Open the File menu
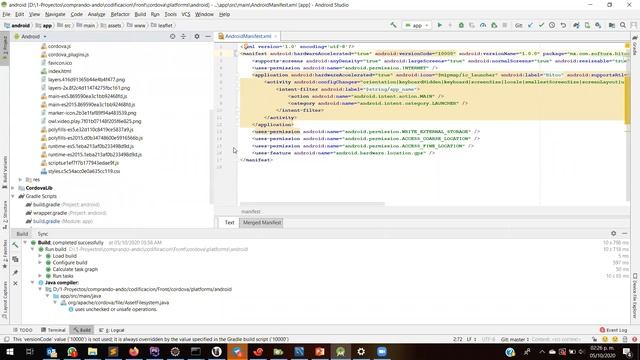The image size is (640, 360). (7, 14)
